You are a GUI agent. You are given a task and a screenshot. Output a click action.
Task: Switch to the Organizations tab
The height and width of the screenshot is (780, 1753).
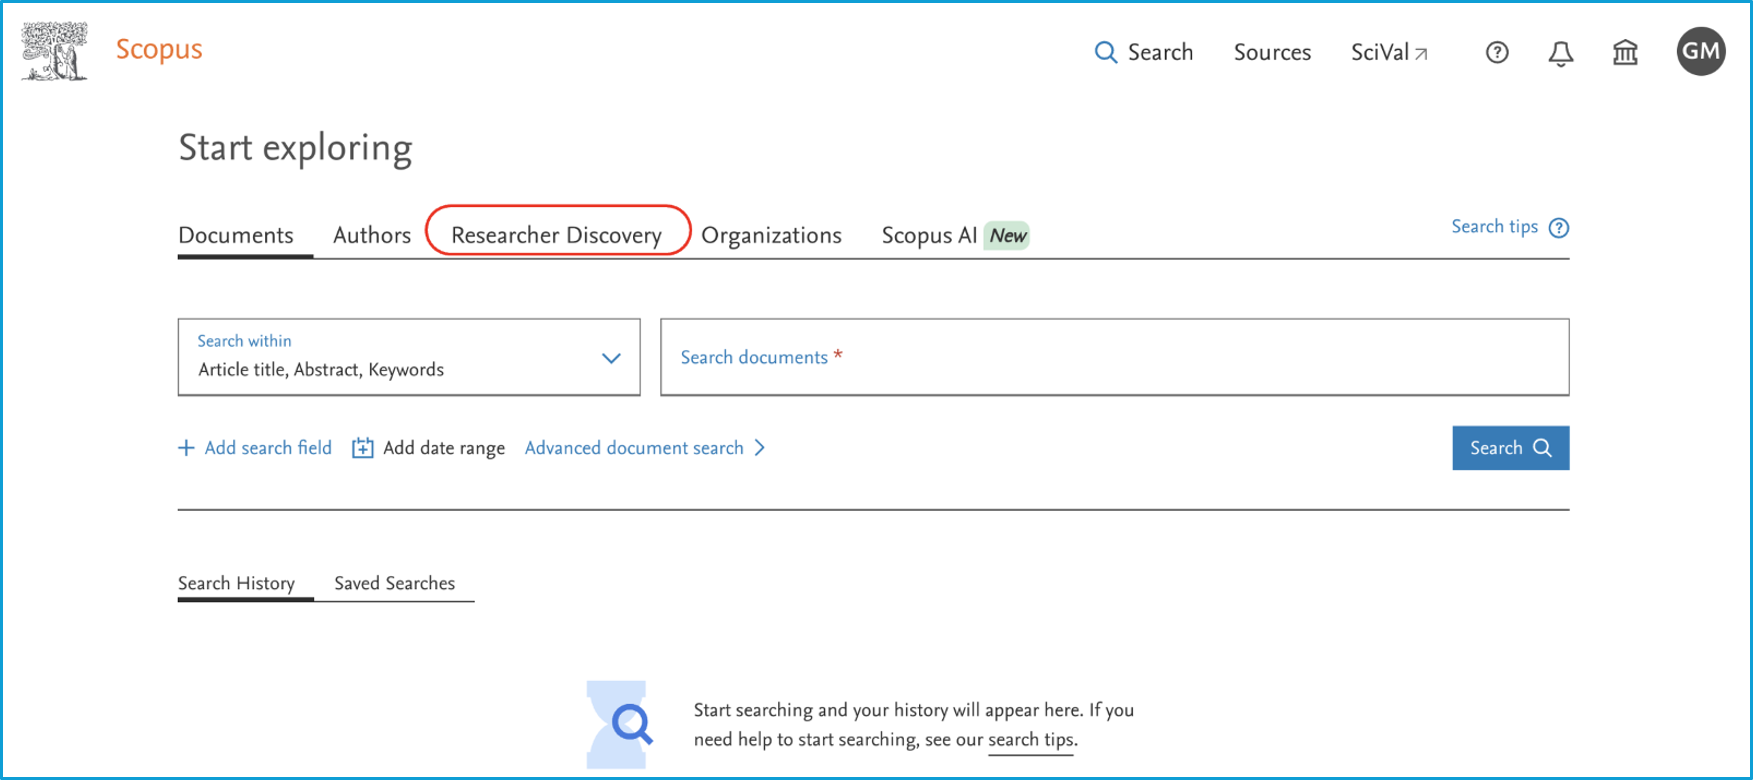click(771, 235)
